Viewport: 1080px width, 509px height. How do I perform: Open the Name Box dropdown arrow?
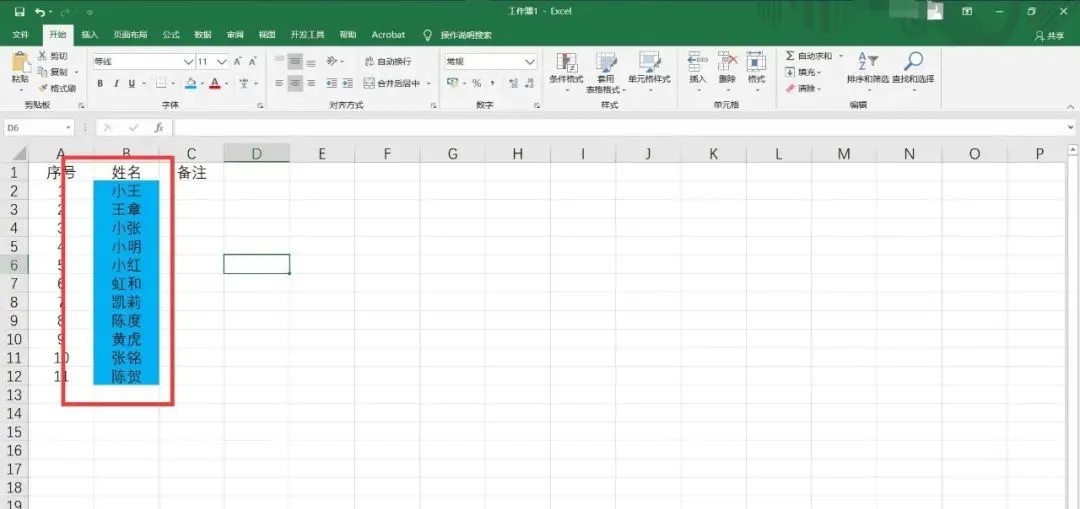click(x=68, y=127)
